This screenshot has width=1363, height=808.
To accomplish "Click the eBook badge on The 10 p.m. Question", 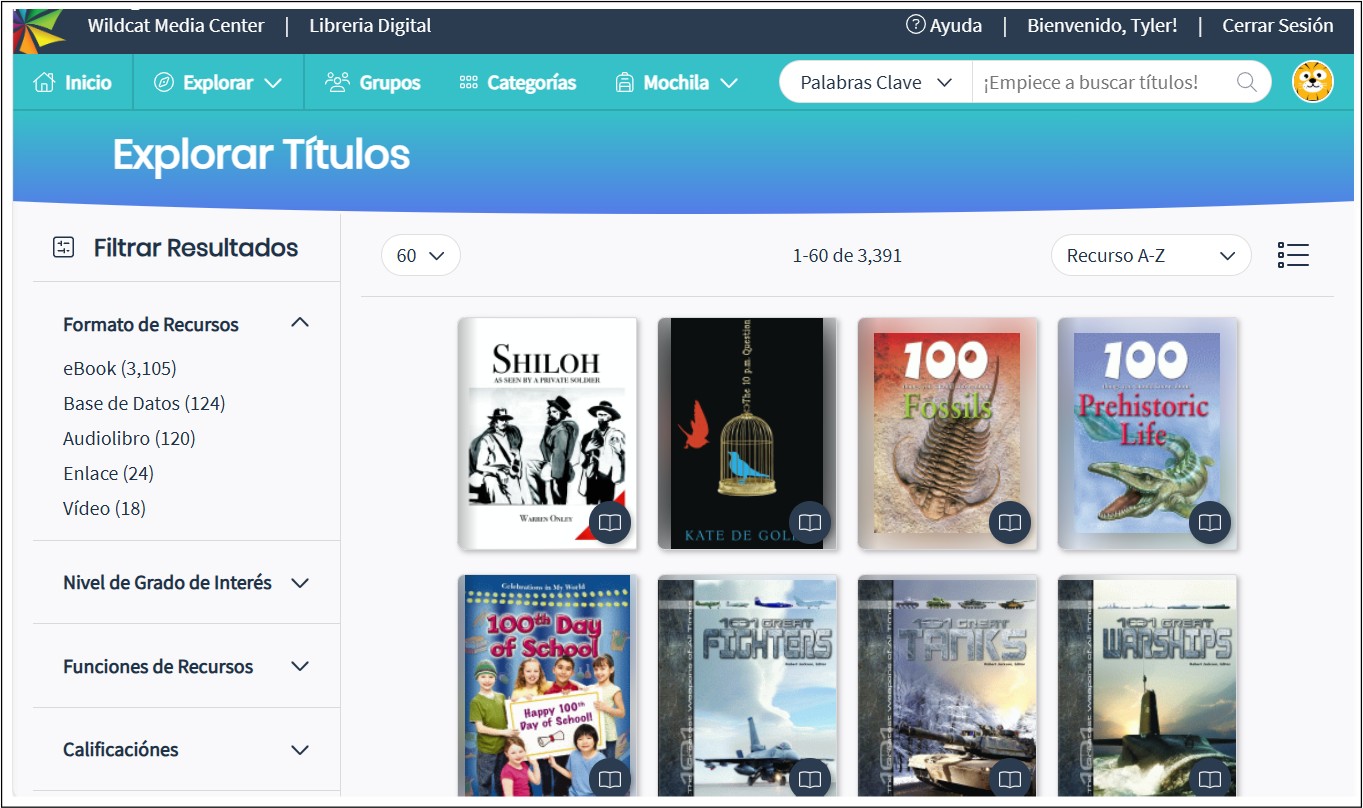I will point(810,523).
